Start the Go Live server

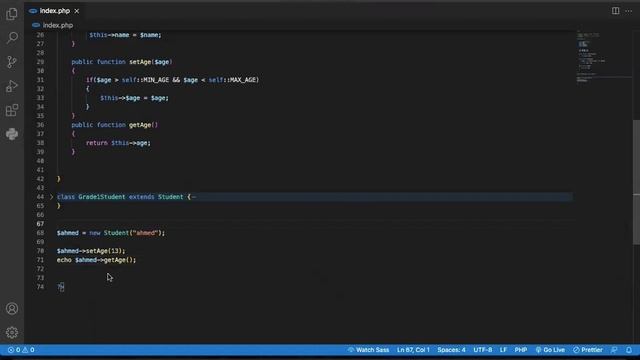coord(550,350)
